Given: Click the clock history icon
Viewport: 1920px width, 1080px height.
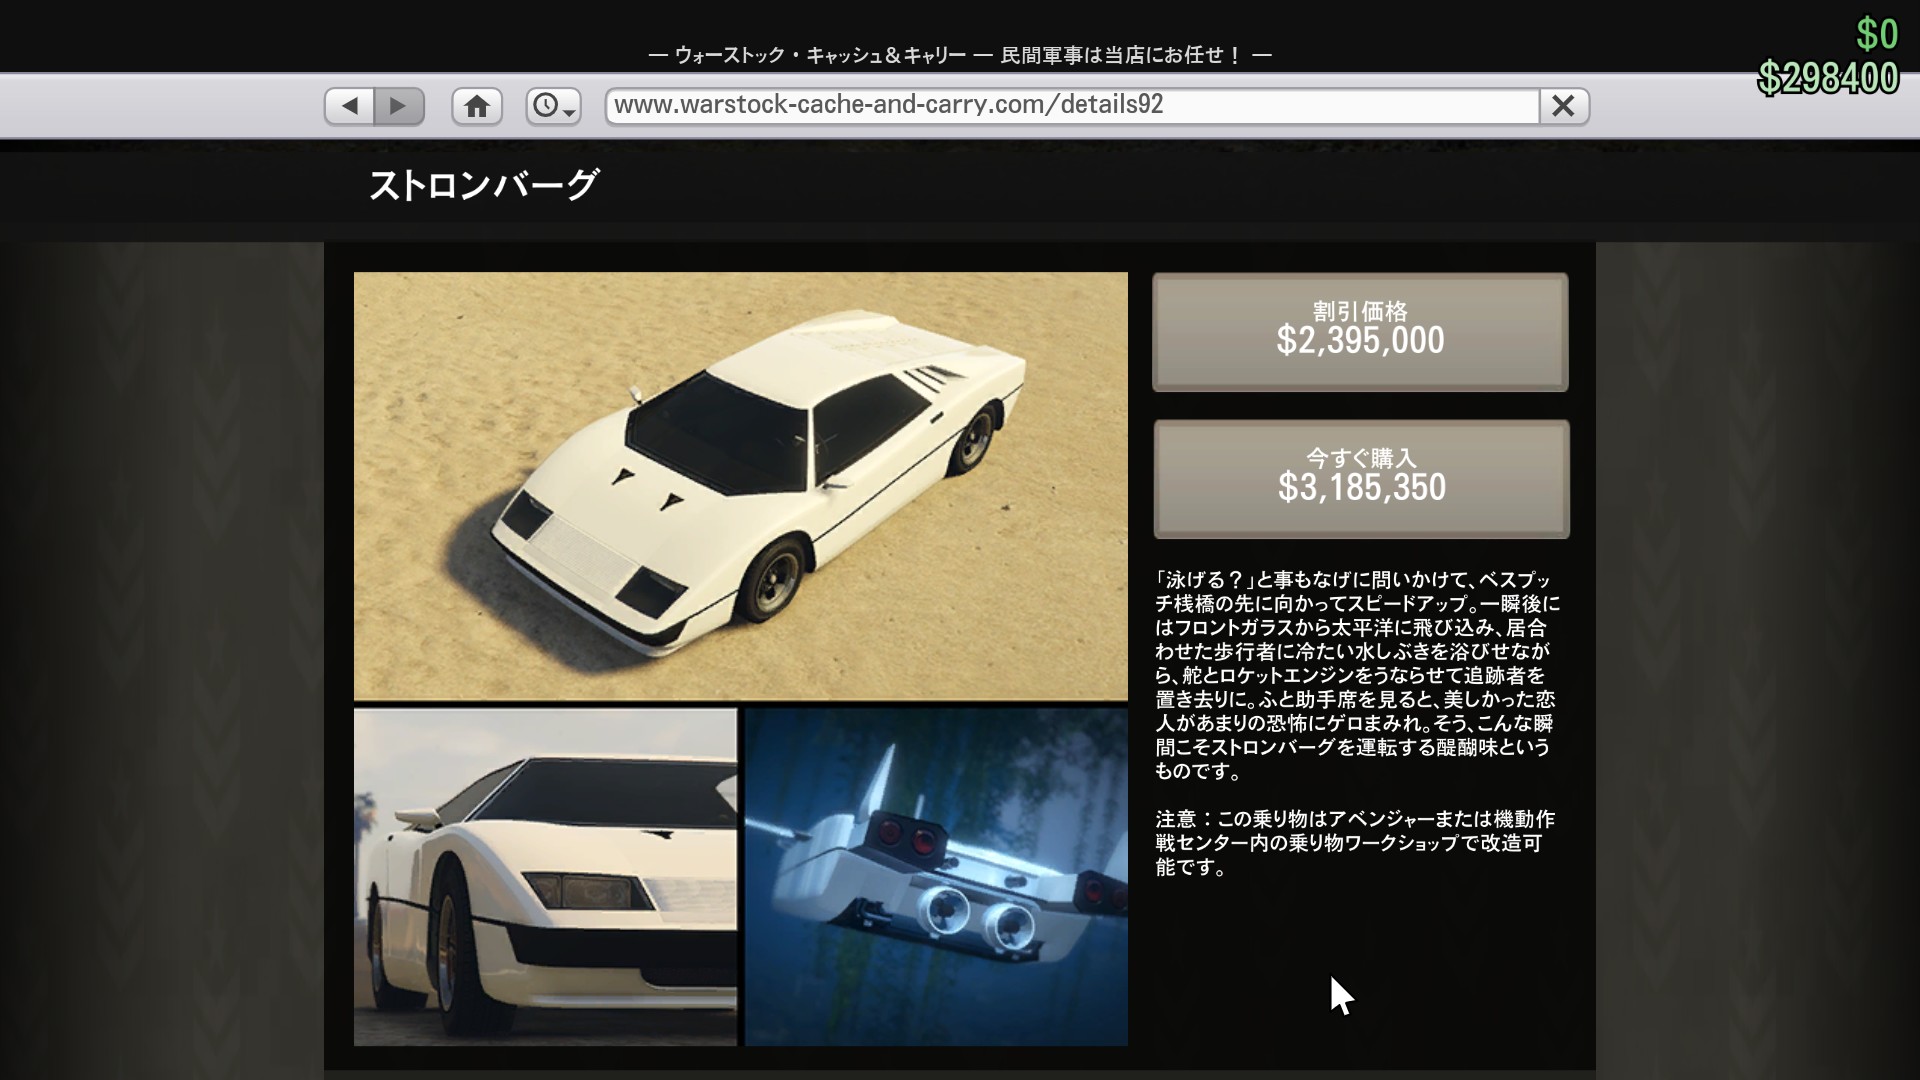Looking at the screenshot, I should tap(545, 106).
